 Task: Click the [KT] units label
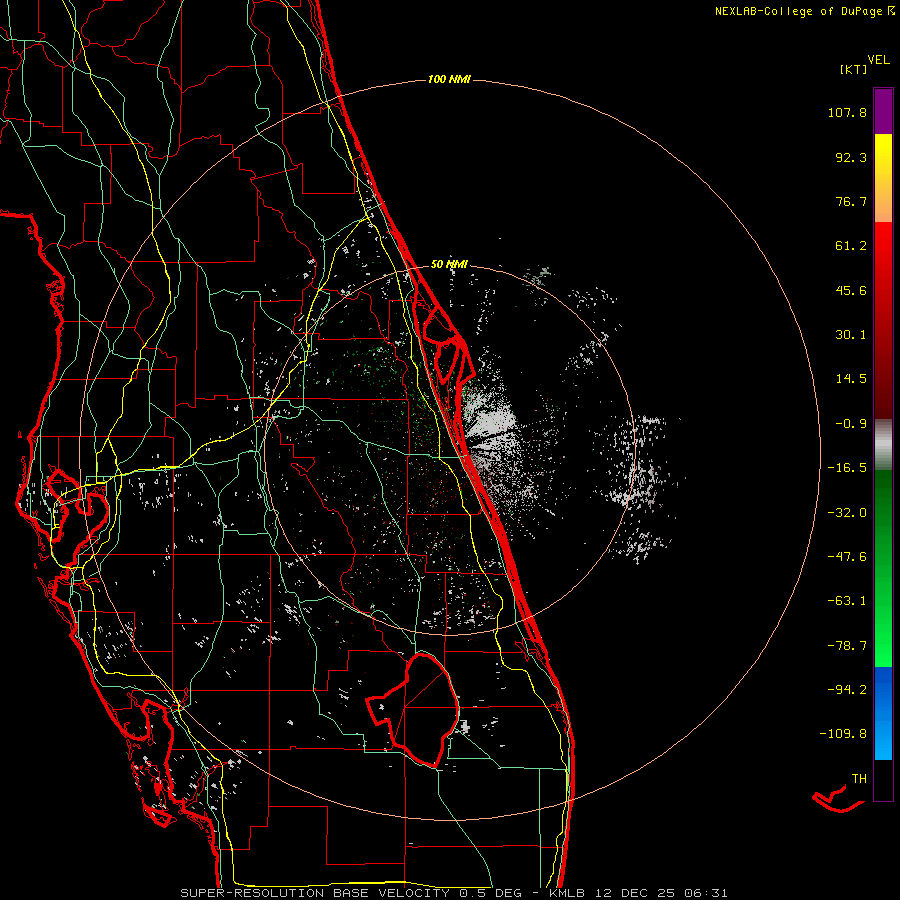853,69
